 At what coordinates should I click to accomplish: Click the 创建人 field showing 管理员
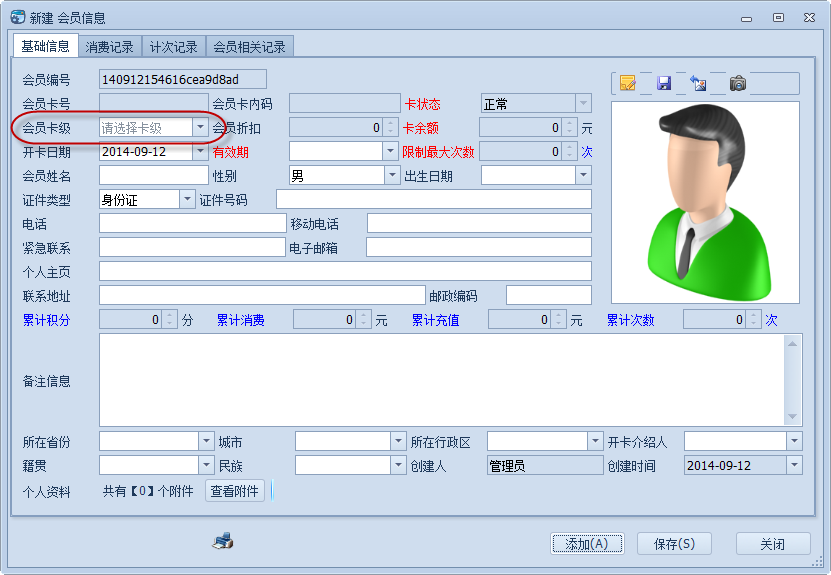(x=545, y=465)
